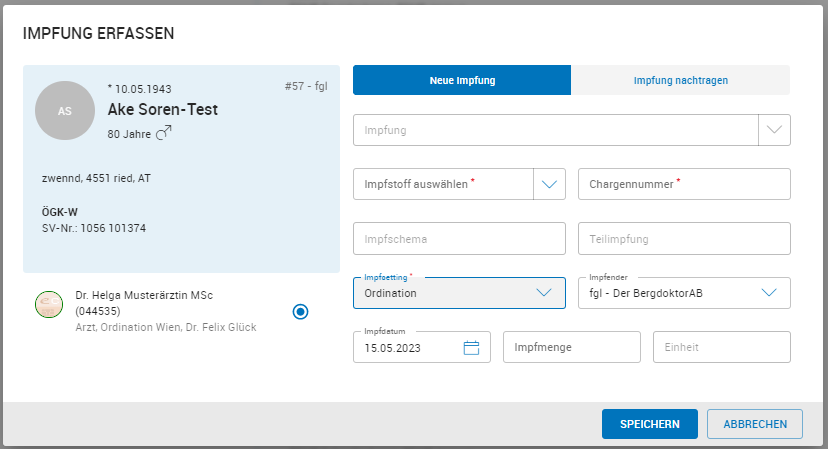
Task: Click the Einheit input field
Action: tap(721, 347)
